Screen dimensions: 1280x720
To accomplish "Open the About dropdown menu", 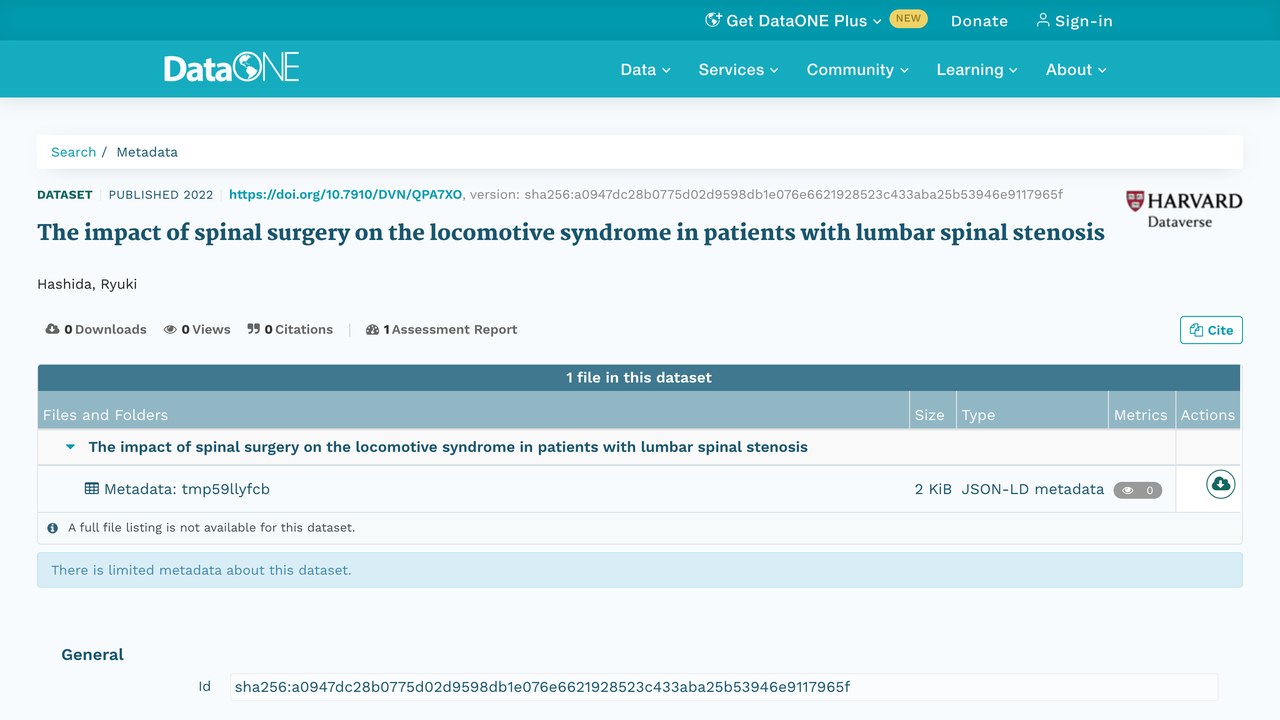I will point(1076,69).
